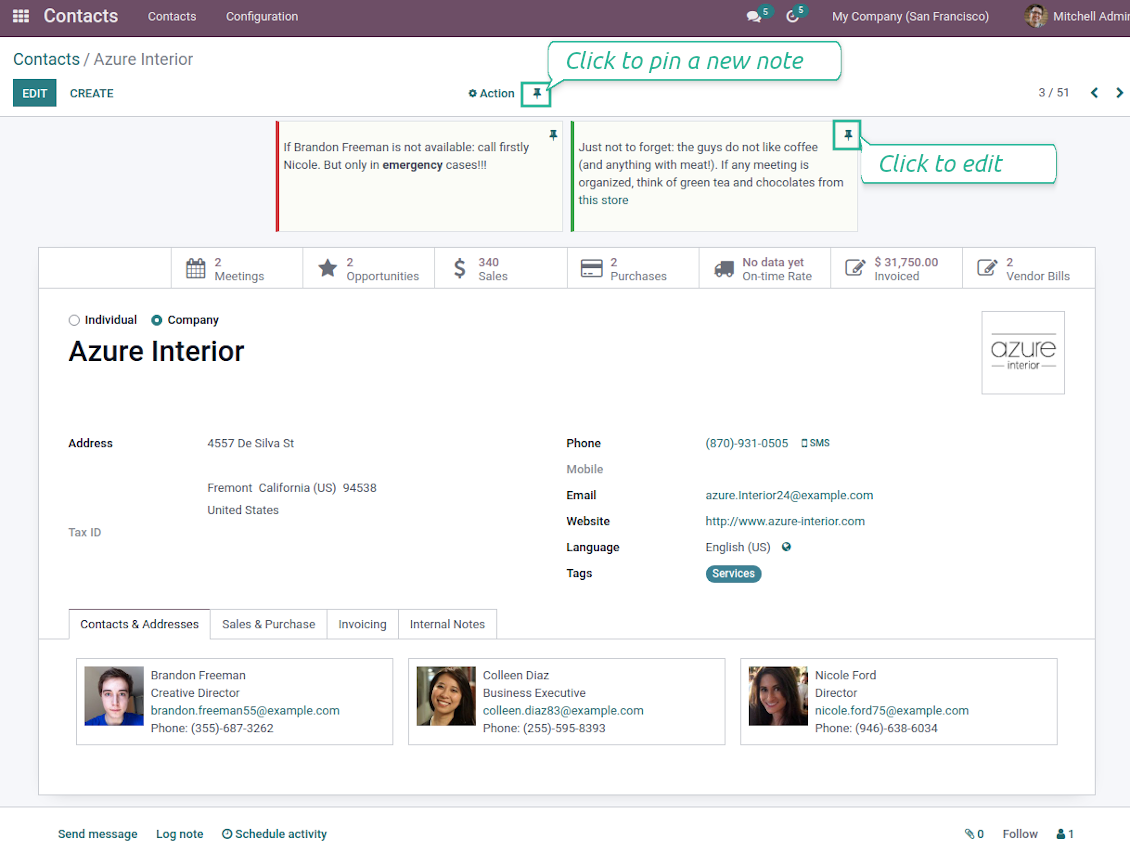
Task: Open the activities clock icon
Action: [x=792, y=16]
